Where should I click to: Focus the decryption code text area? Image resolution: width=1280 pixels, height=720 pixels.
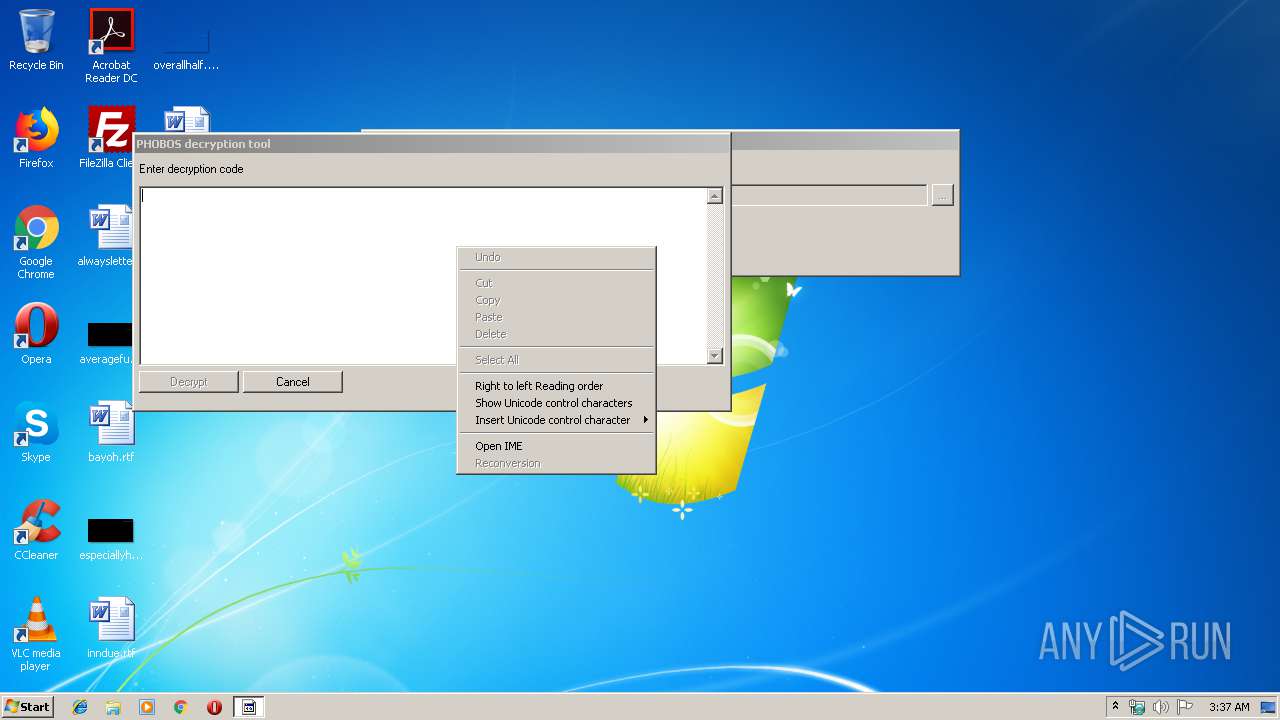click(x=423, y=276)
